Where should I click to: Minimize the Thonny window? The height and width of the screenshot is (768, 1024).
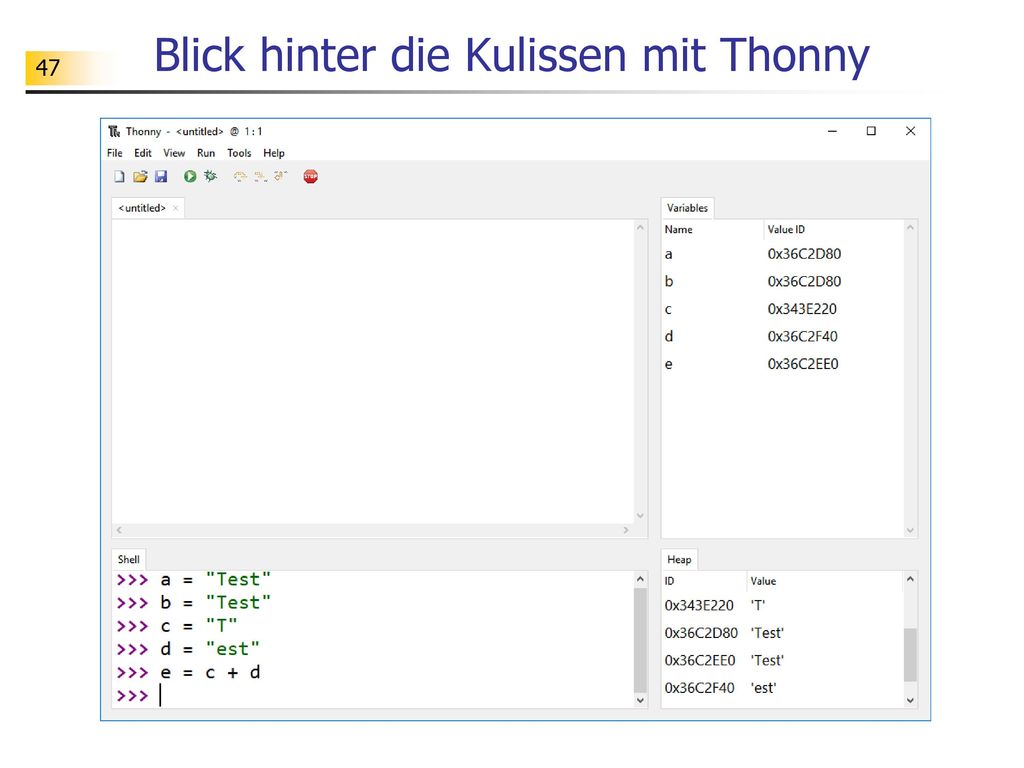click(x=832, y=131)
